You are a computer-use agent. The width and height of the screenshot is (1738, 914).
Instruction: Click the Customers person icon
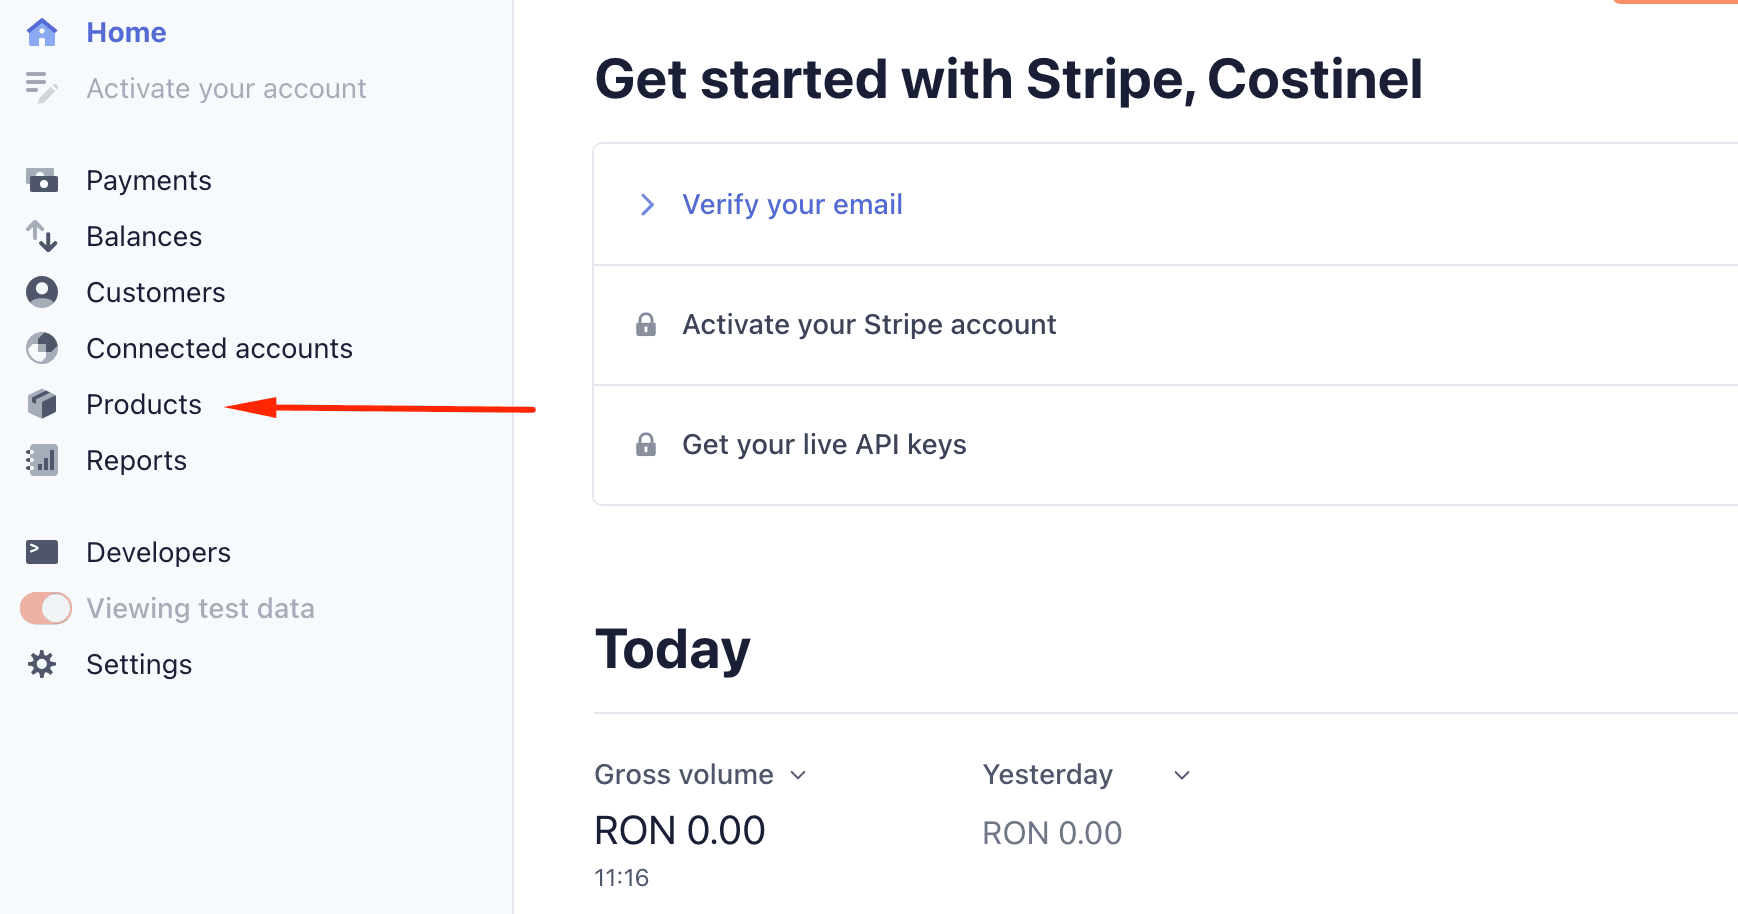[x=42, y=292]
